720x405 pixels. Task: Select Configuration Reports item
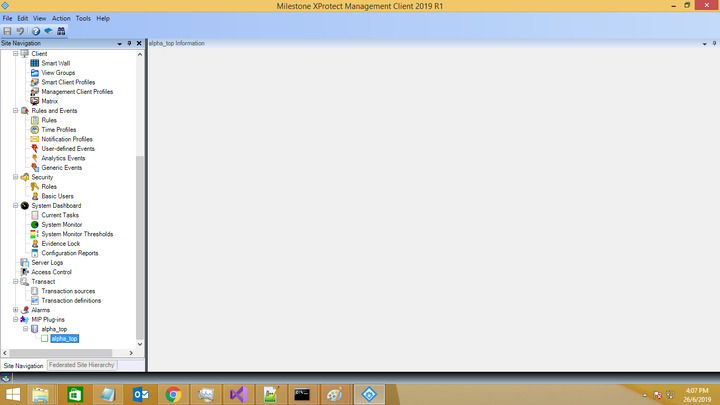click(x=69, y=253)
